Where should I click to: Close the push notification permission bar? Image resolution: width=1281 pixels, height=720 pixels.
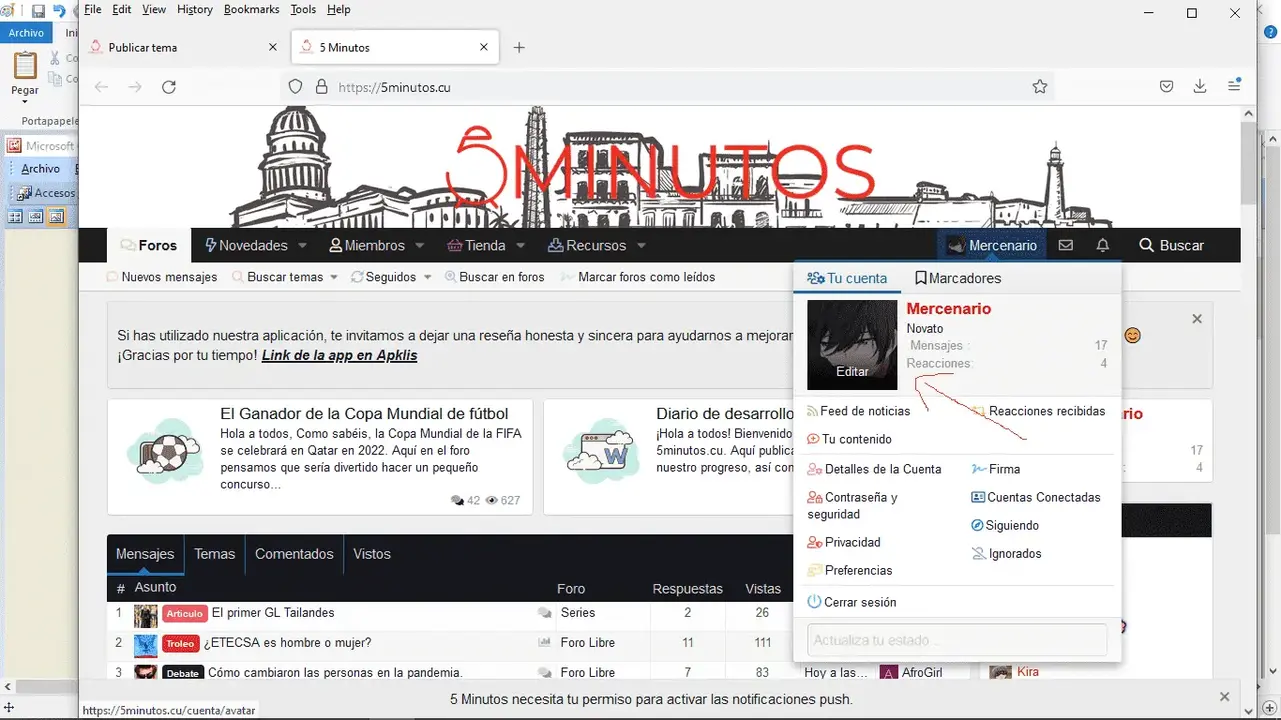tap(1225, 697)
